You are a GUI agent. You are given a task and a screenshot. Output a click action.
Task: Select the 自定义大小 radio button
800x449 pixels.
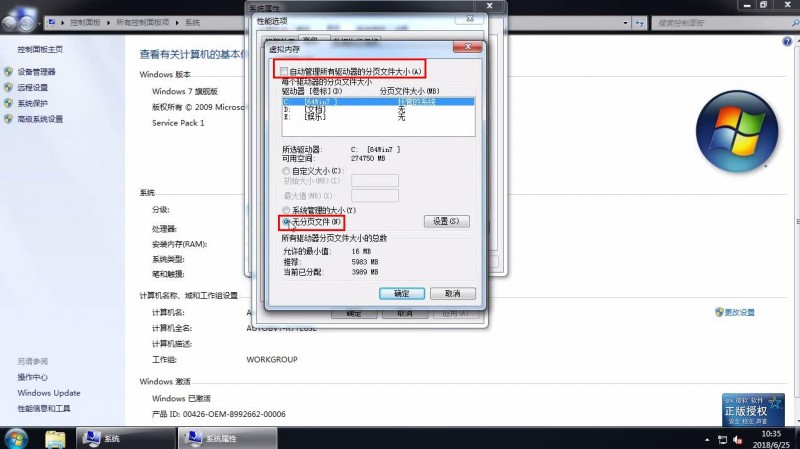coord(286,171)
